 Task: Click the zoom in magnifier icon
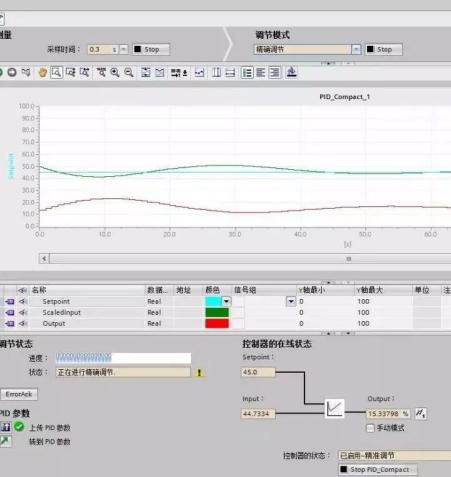click(115, 72)
